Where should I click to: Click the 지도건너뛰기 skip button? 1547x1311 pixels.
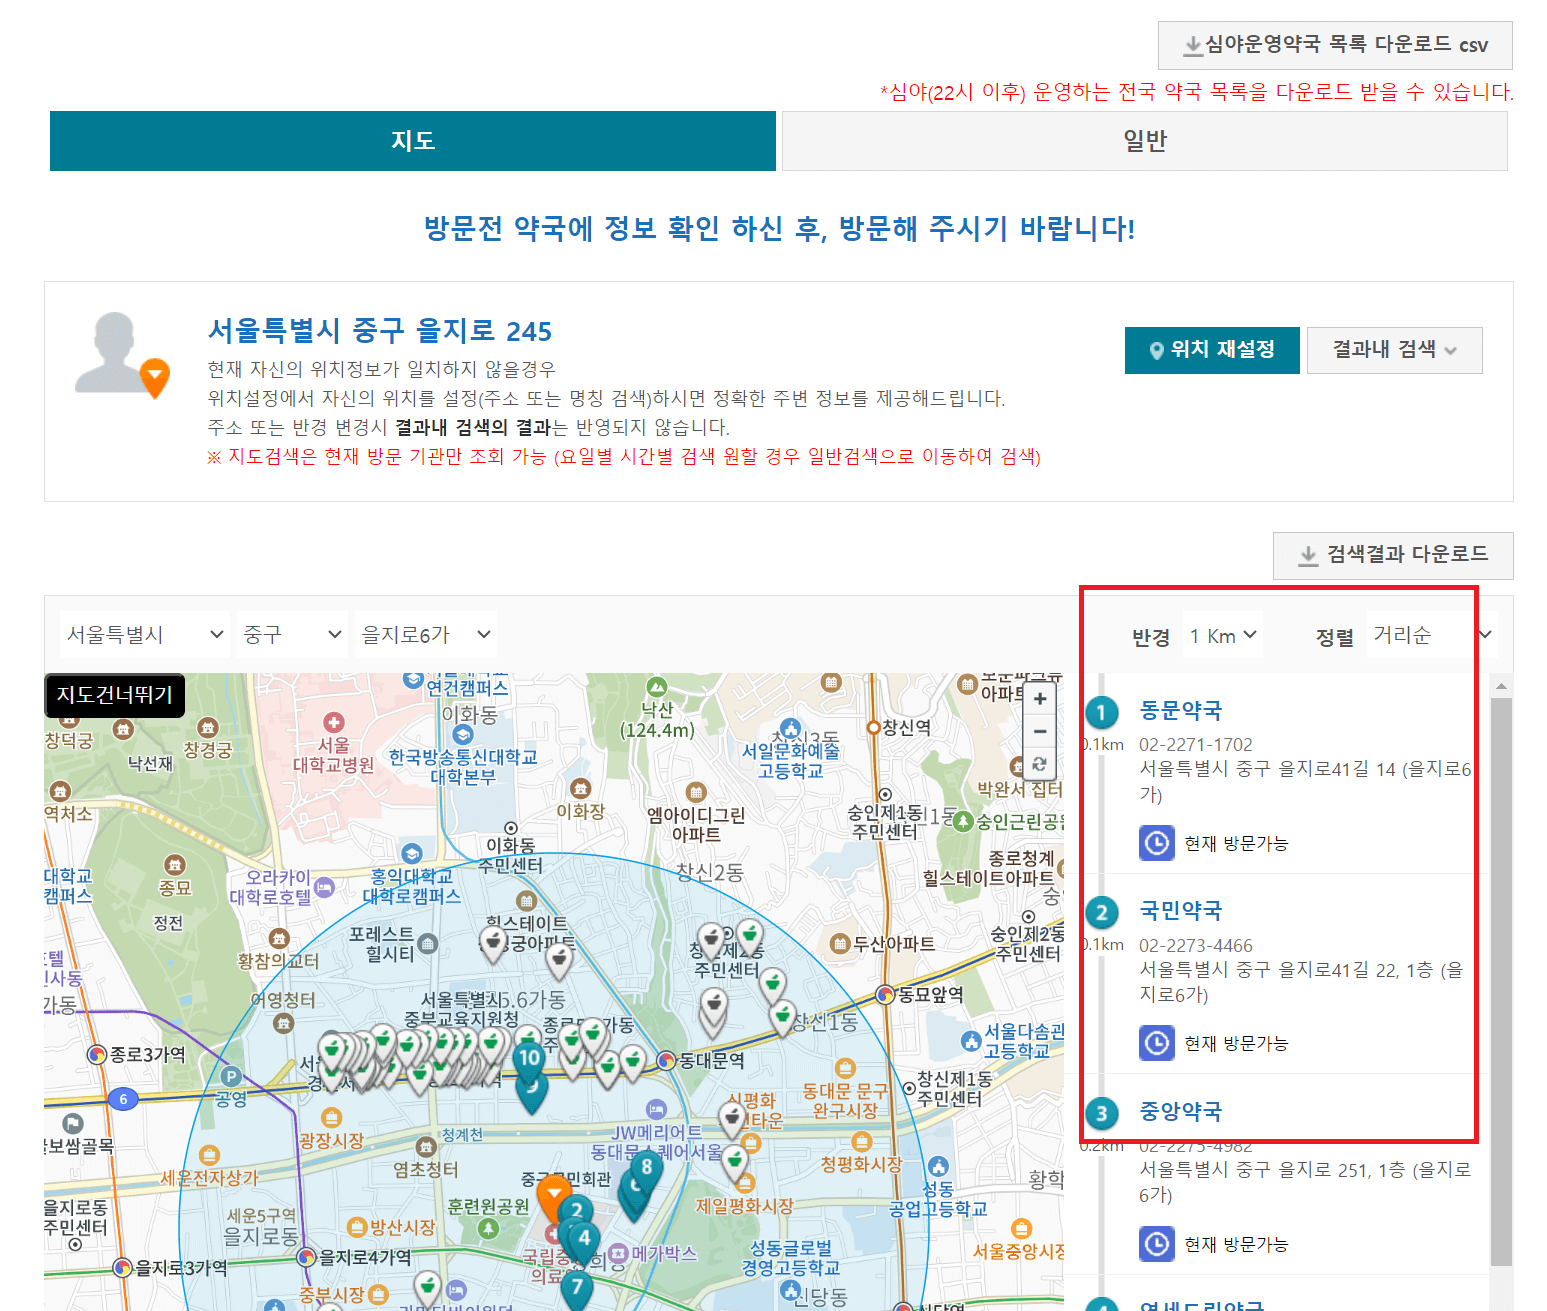[x=115, y=695]
